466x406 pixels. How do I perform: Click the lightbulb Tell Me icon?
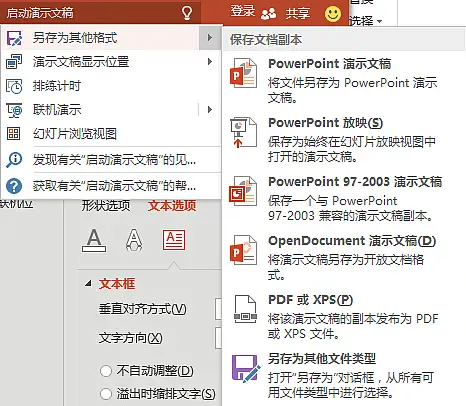click(x=187, y=13)
